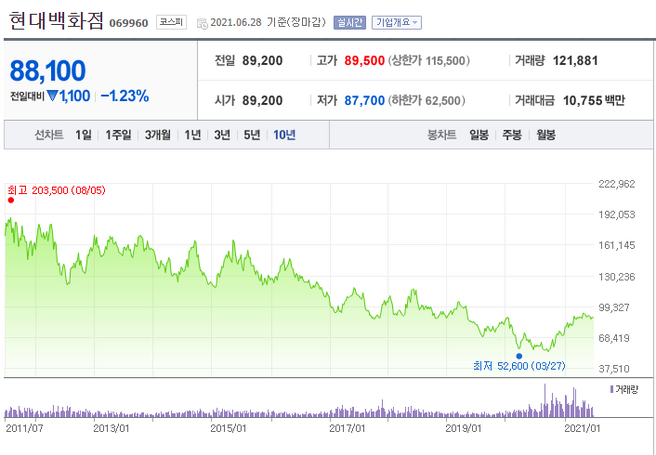Click the calendar icon beside 2021.06.28
656x455 pixels.
[202, 24]
